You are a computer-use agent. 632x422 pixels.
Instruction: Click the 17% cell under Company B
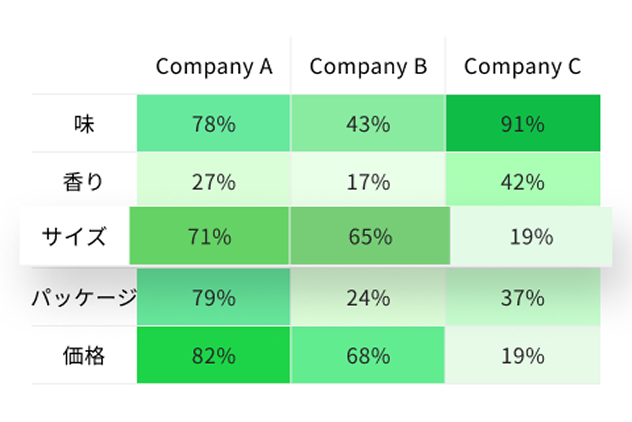(x=368, y=182)
